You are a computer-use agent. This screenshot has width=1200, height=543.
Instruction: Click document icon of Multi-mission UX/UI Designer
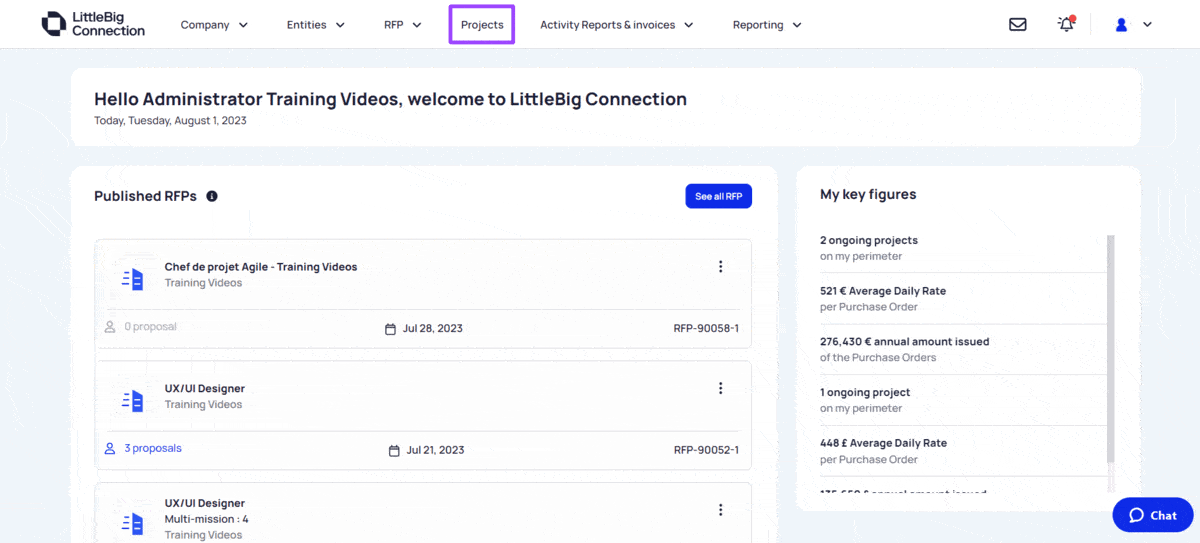click(133, 523)
